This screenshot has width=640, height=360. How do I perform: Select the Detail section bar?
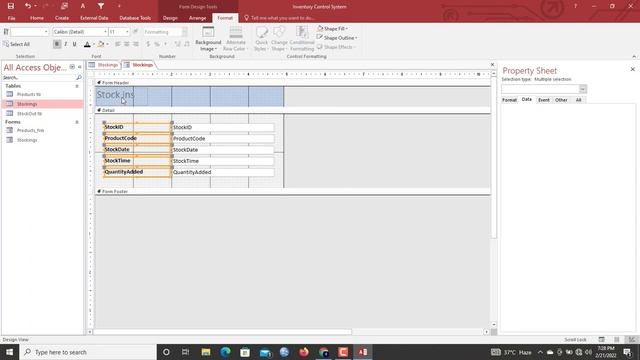click(293, 110)
